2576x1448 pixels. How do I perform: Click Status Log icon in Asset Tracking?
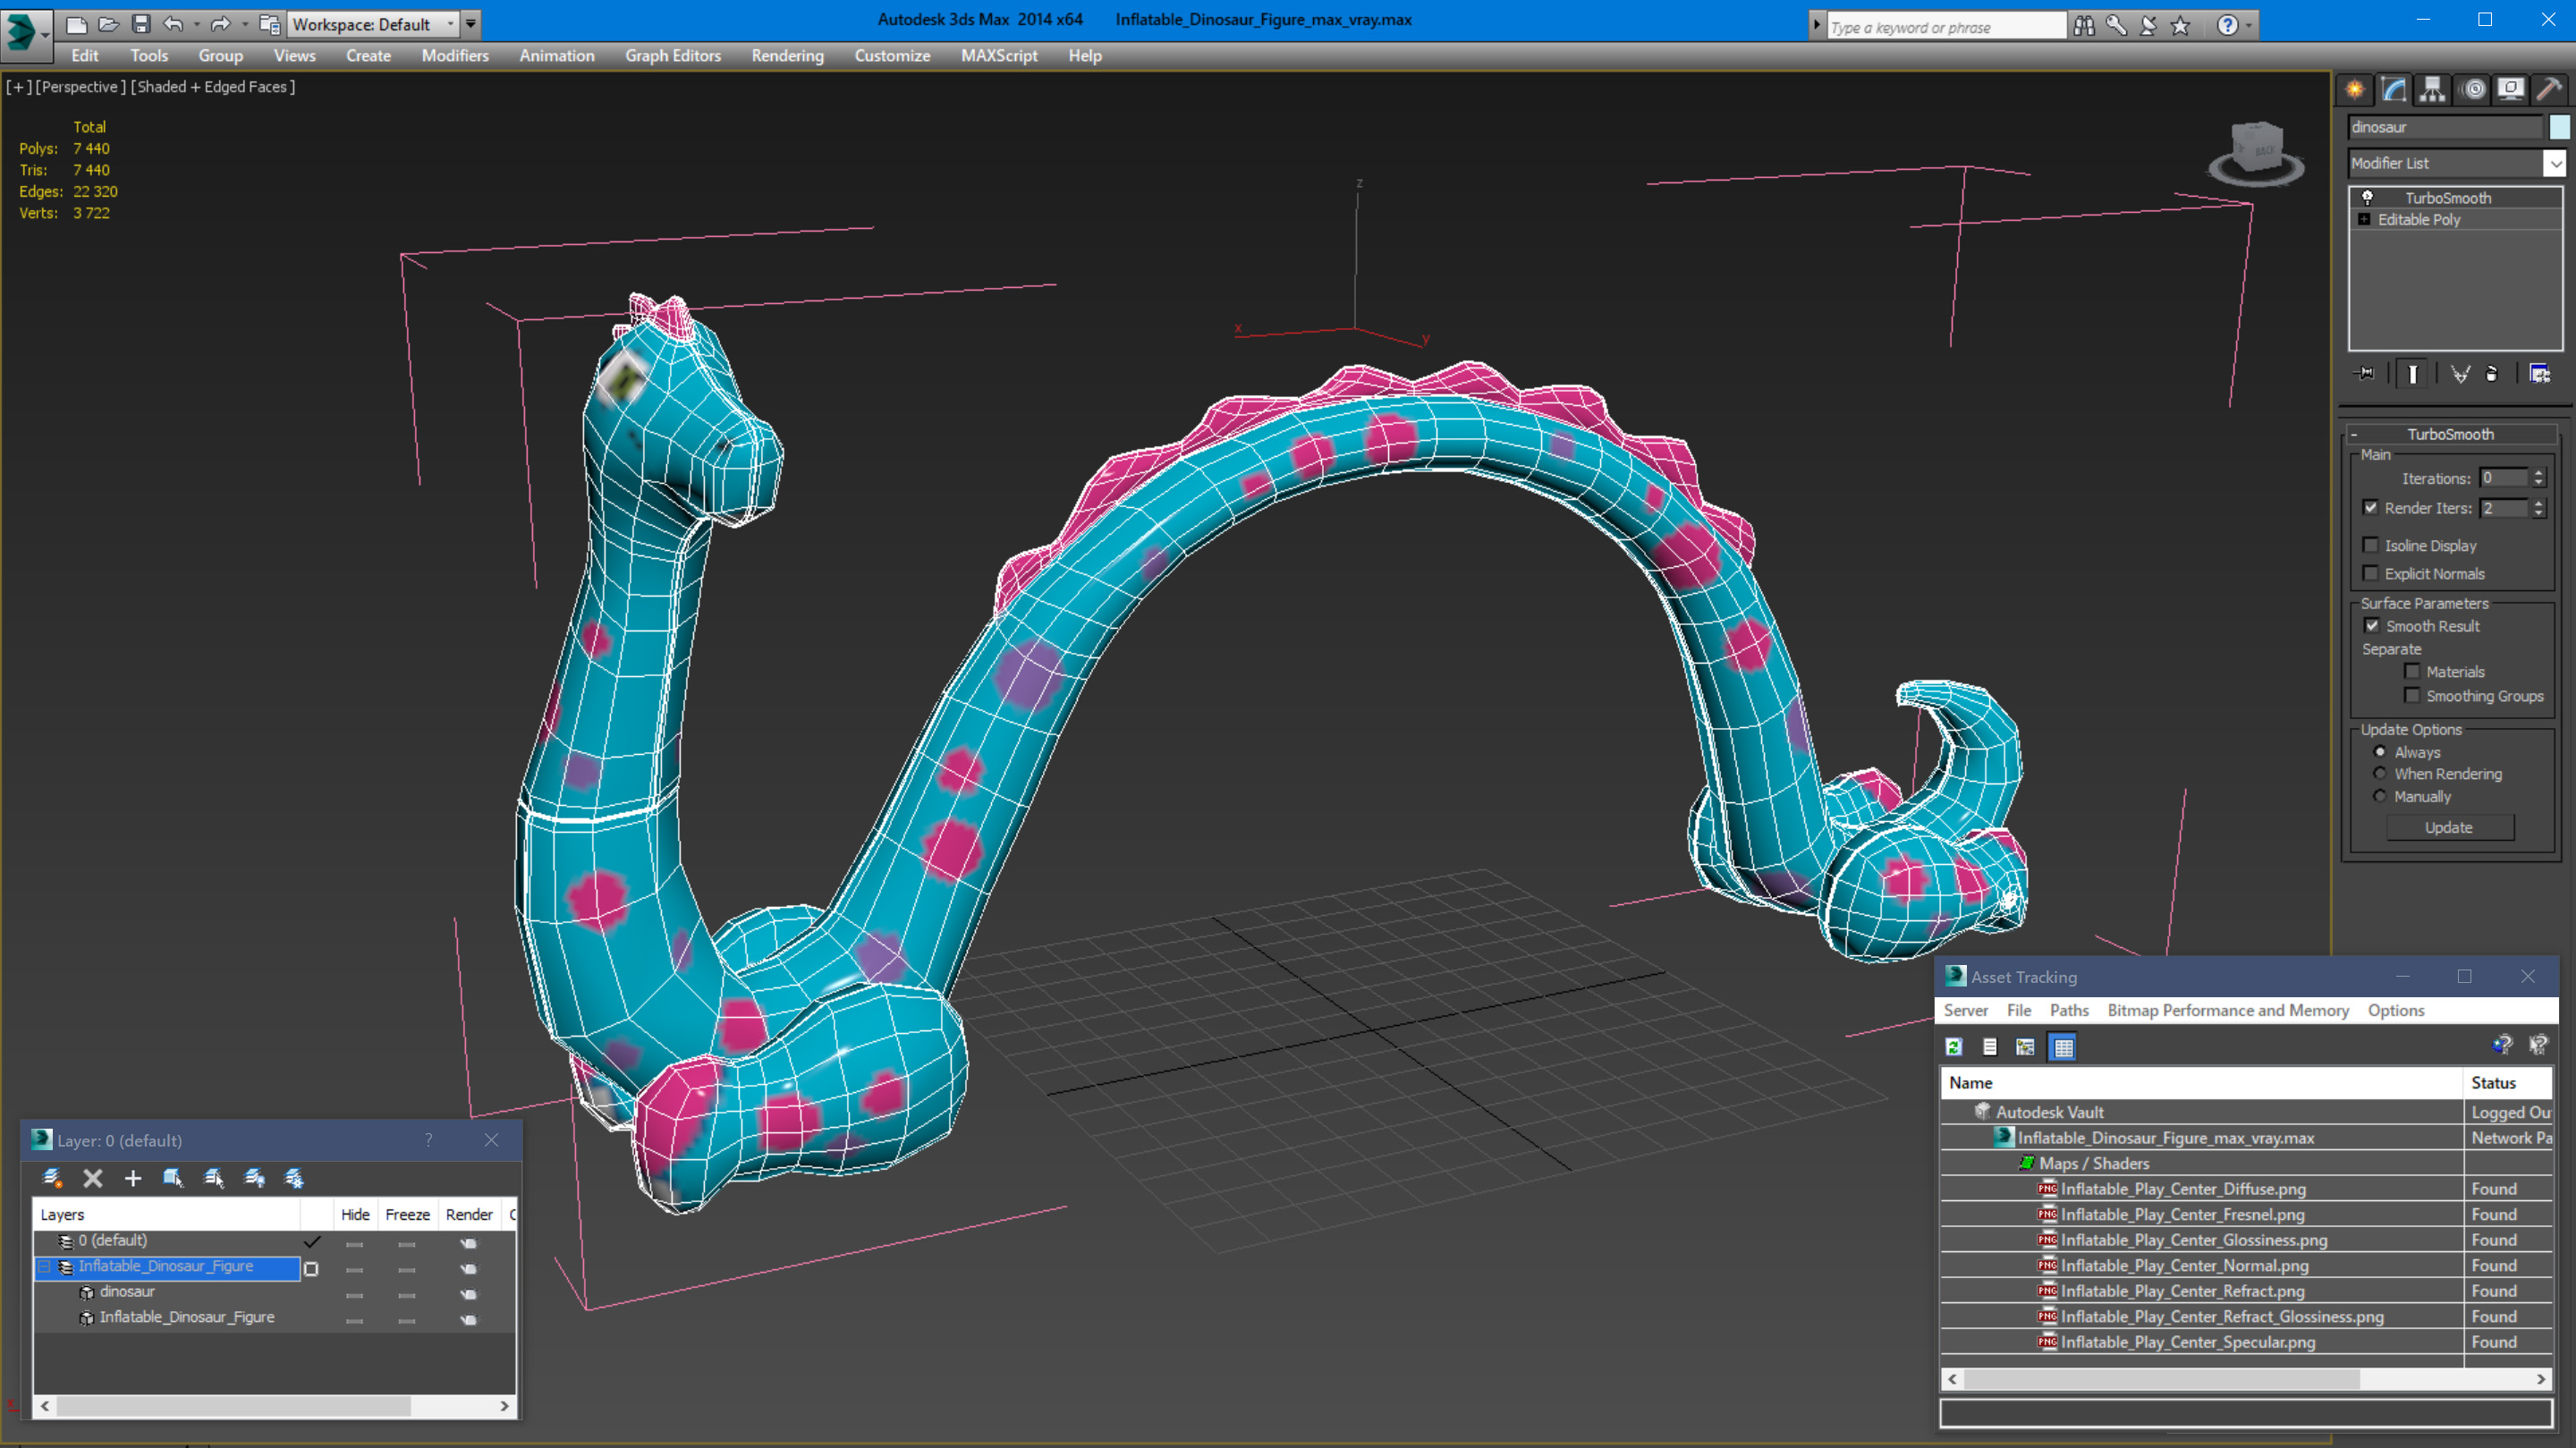click(1990, 1047)
